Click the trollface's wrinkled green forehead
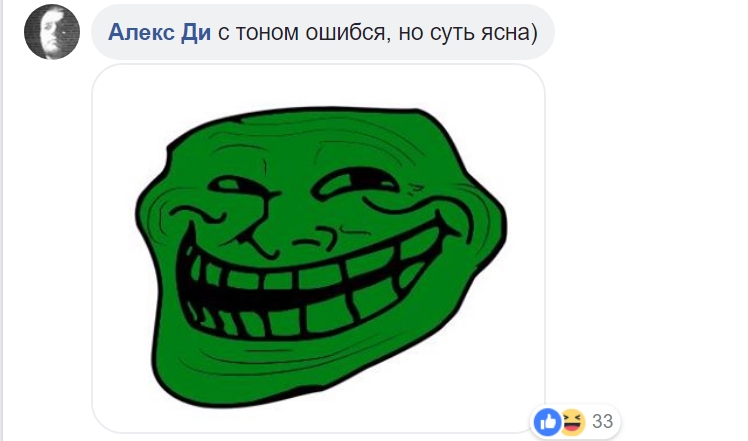Screen dimensions: 748x441 pyautogui.click(x=315, y=141)
